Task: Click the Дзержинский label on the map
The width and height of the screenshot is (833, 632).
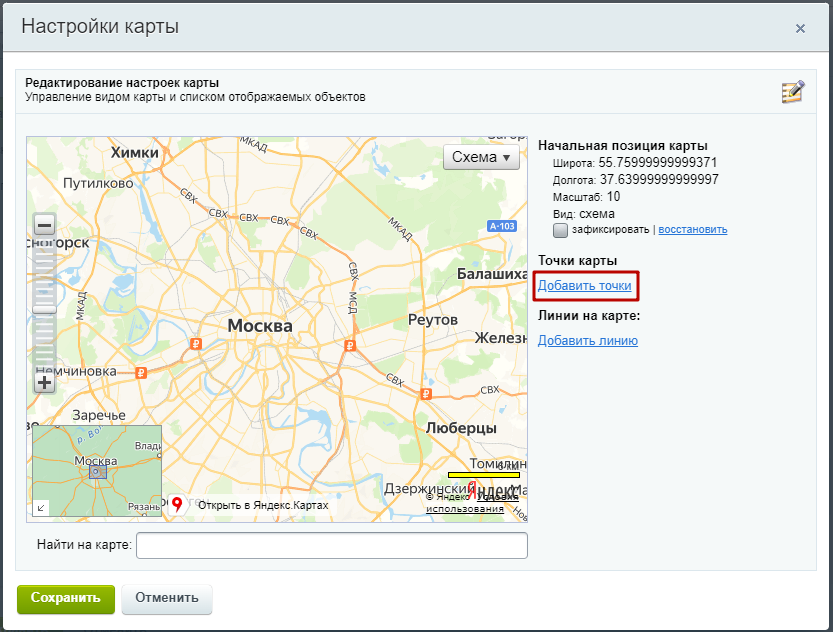Action: pos(430,489)
